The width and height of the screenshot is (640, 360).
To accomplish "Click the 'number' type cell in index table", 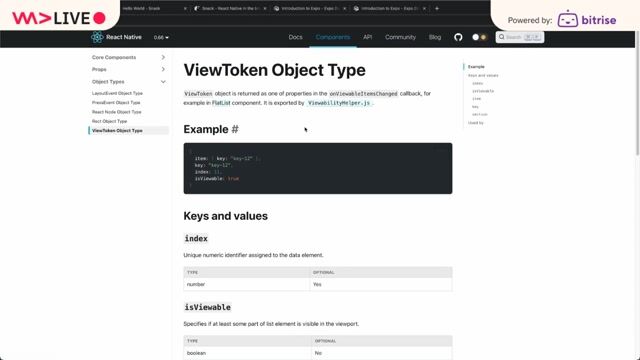I will [x=247, y=284].
